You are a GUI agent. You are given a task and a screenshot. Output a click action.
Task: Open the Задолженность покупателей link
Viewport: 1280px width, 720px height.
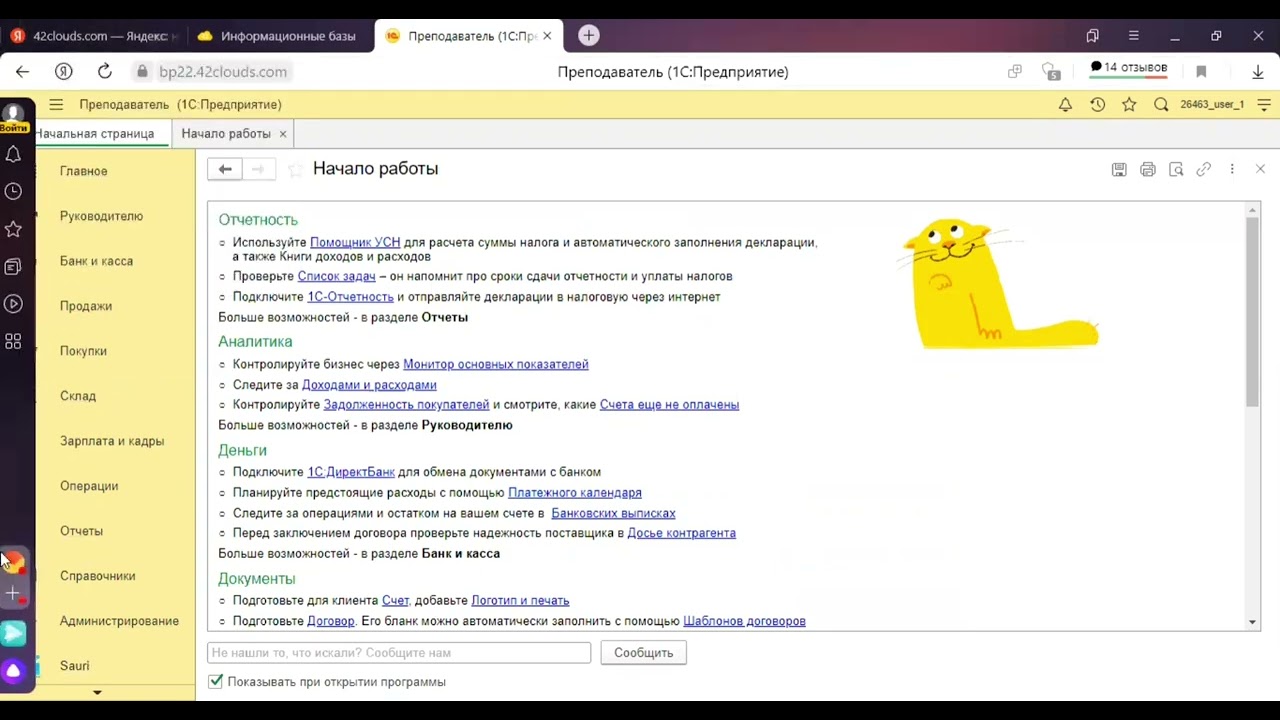coord(406,405)
